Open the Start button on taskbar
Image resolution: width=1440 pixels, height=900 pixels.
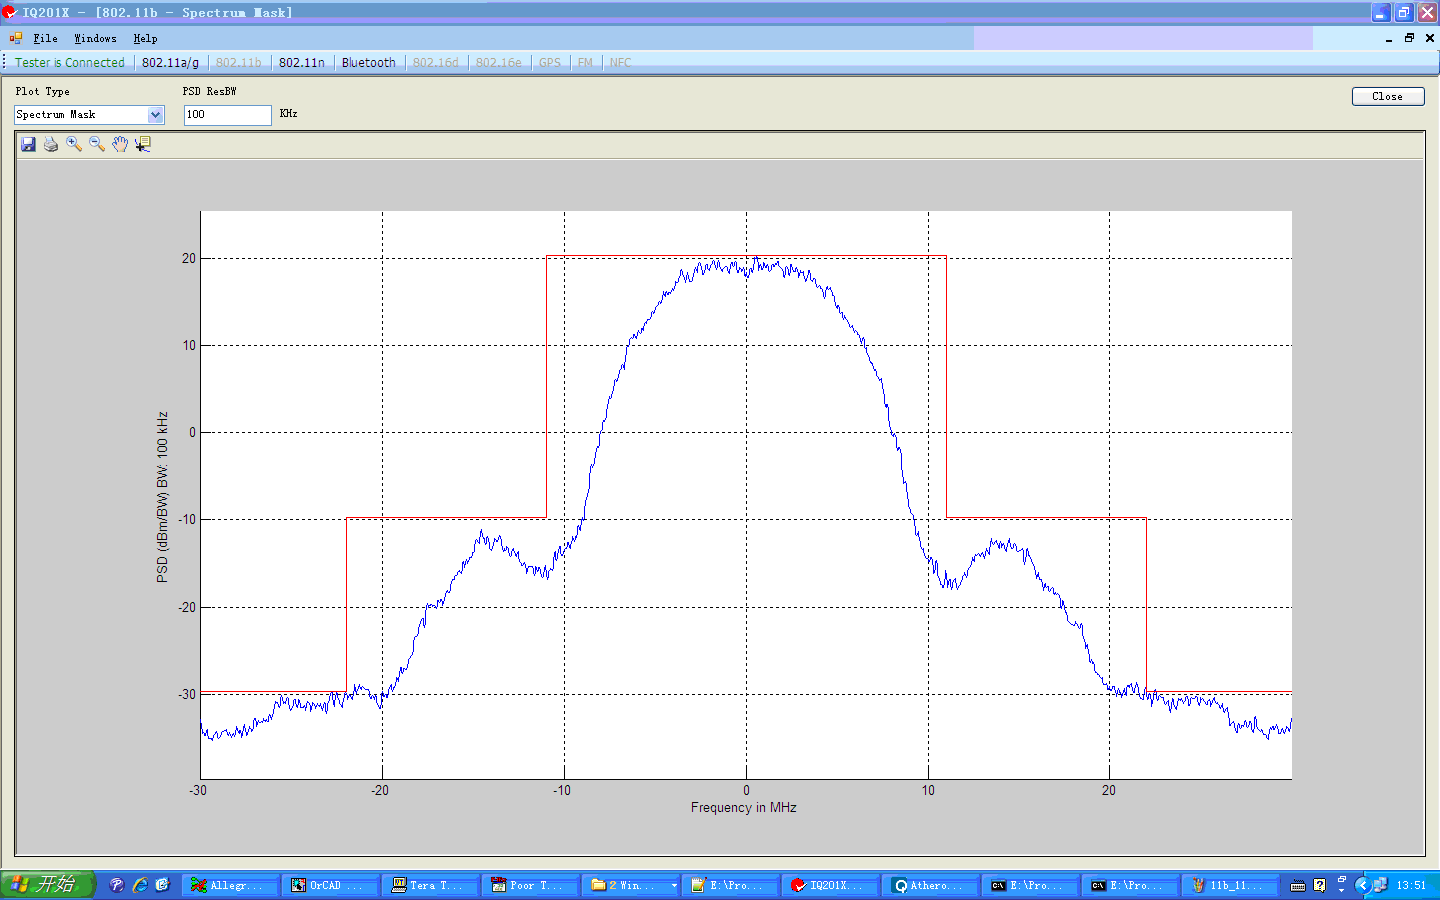47,885
